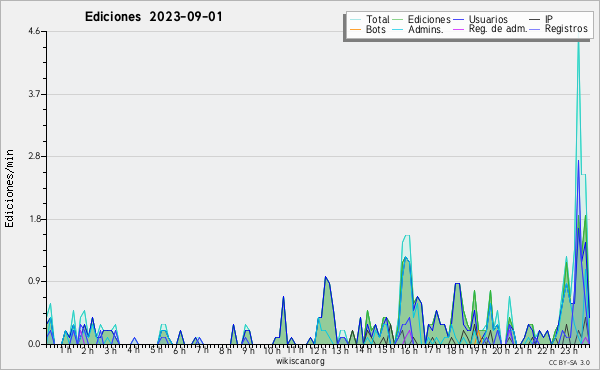Click the chart title 'Ediciones 2023-09-01'
This screenshot has height=370, width=600.
(153, 17)
